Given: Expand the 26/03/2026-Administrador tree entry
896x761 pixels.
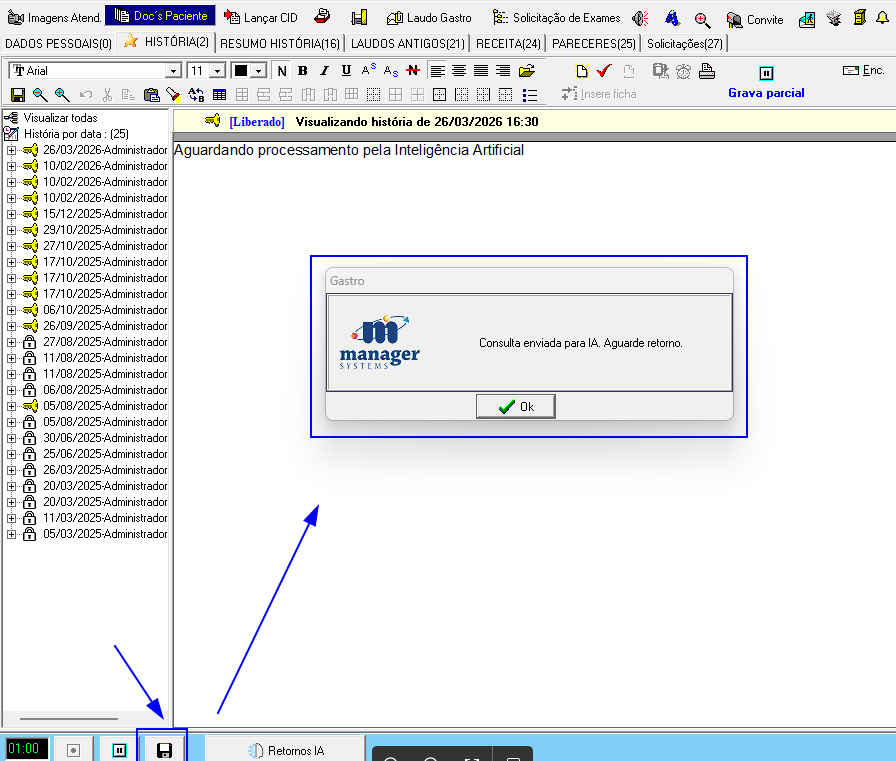Looking at the screenshot, I should [x=11, y=150].
